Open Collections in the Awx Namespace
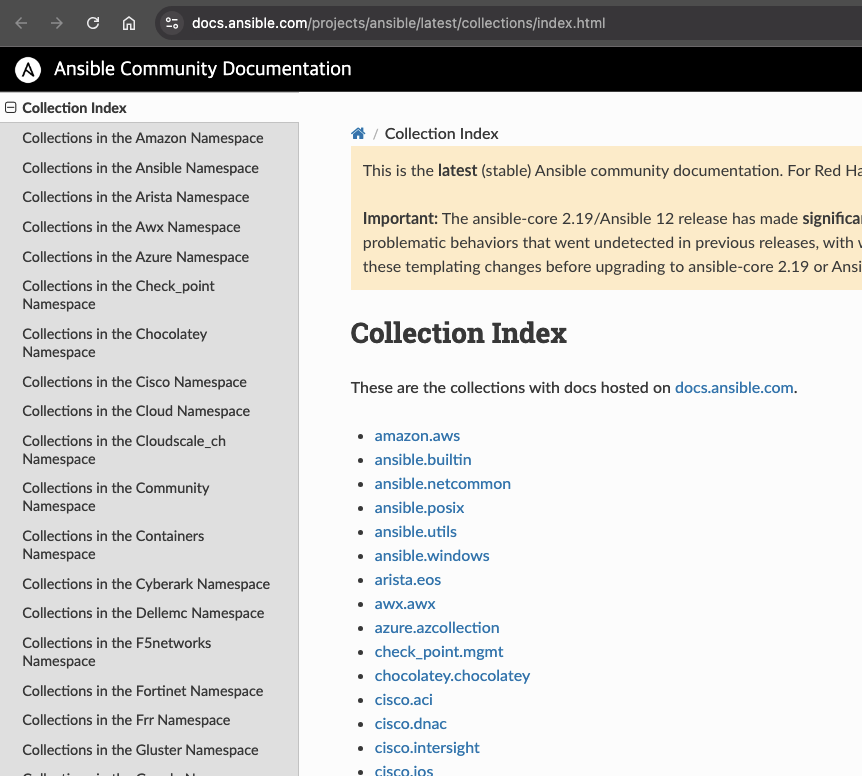This screenshot has height=776, width=862. point(131,227)
